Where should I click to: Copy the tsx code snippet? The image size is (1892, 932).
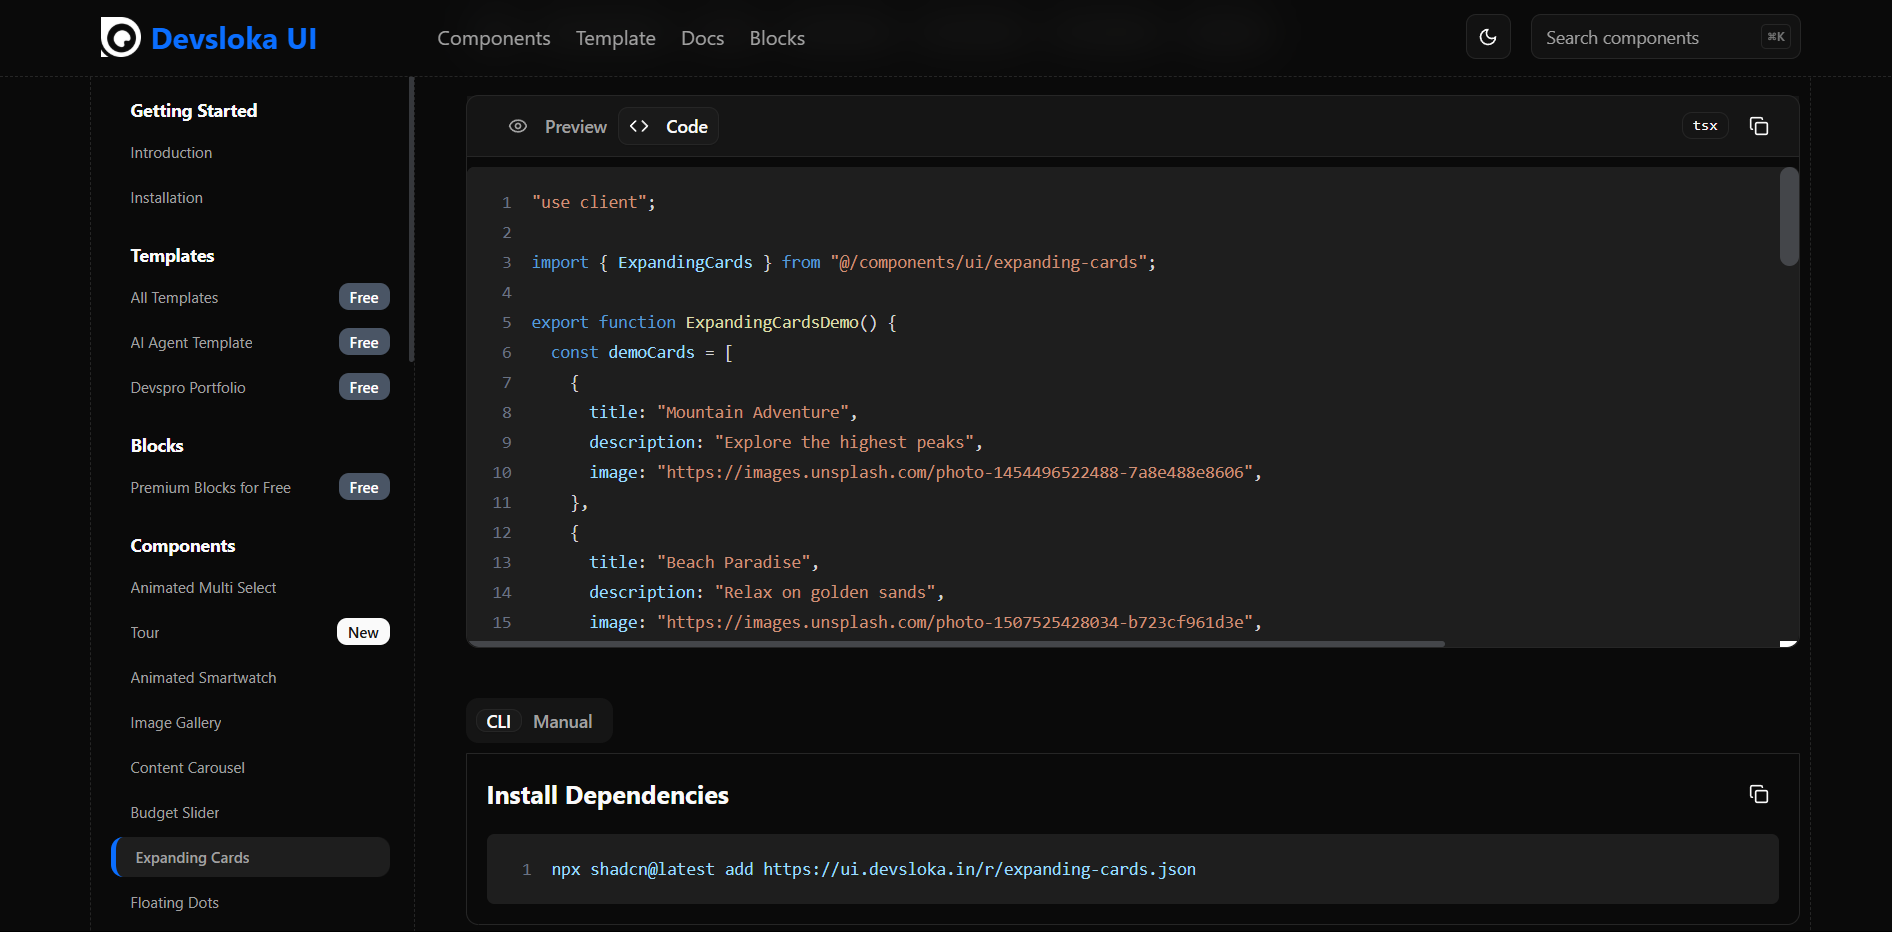[1759, 126]
